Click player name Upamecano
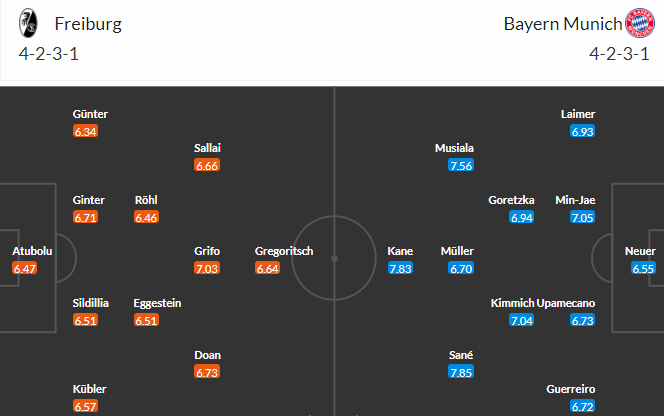 tap(566, 303)
